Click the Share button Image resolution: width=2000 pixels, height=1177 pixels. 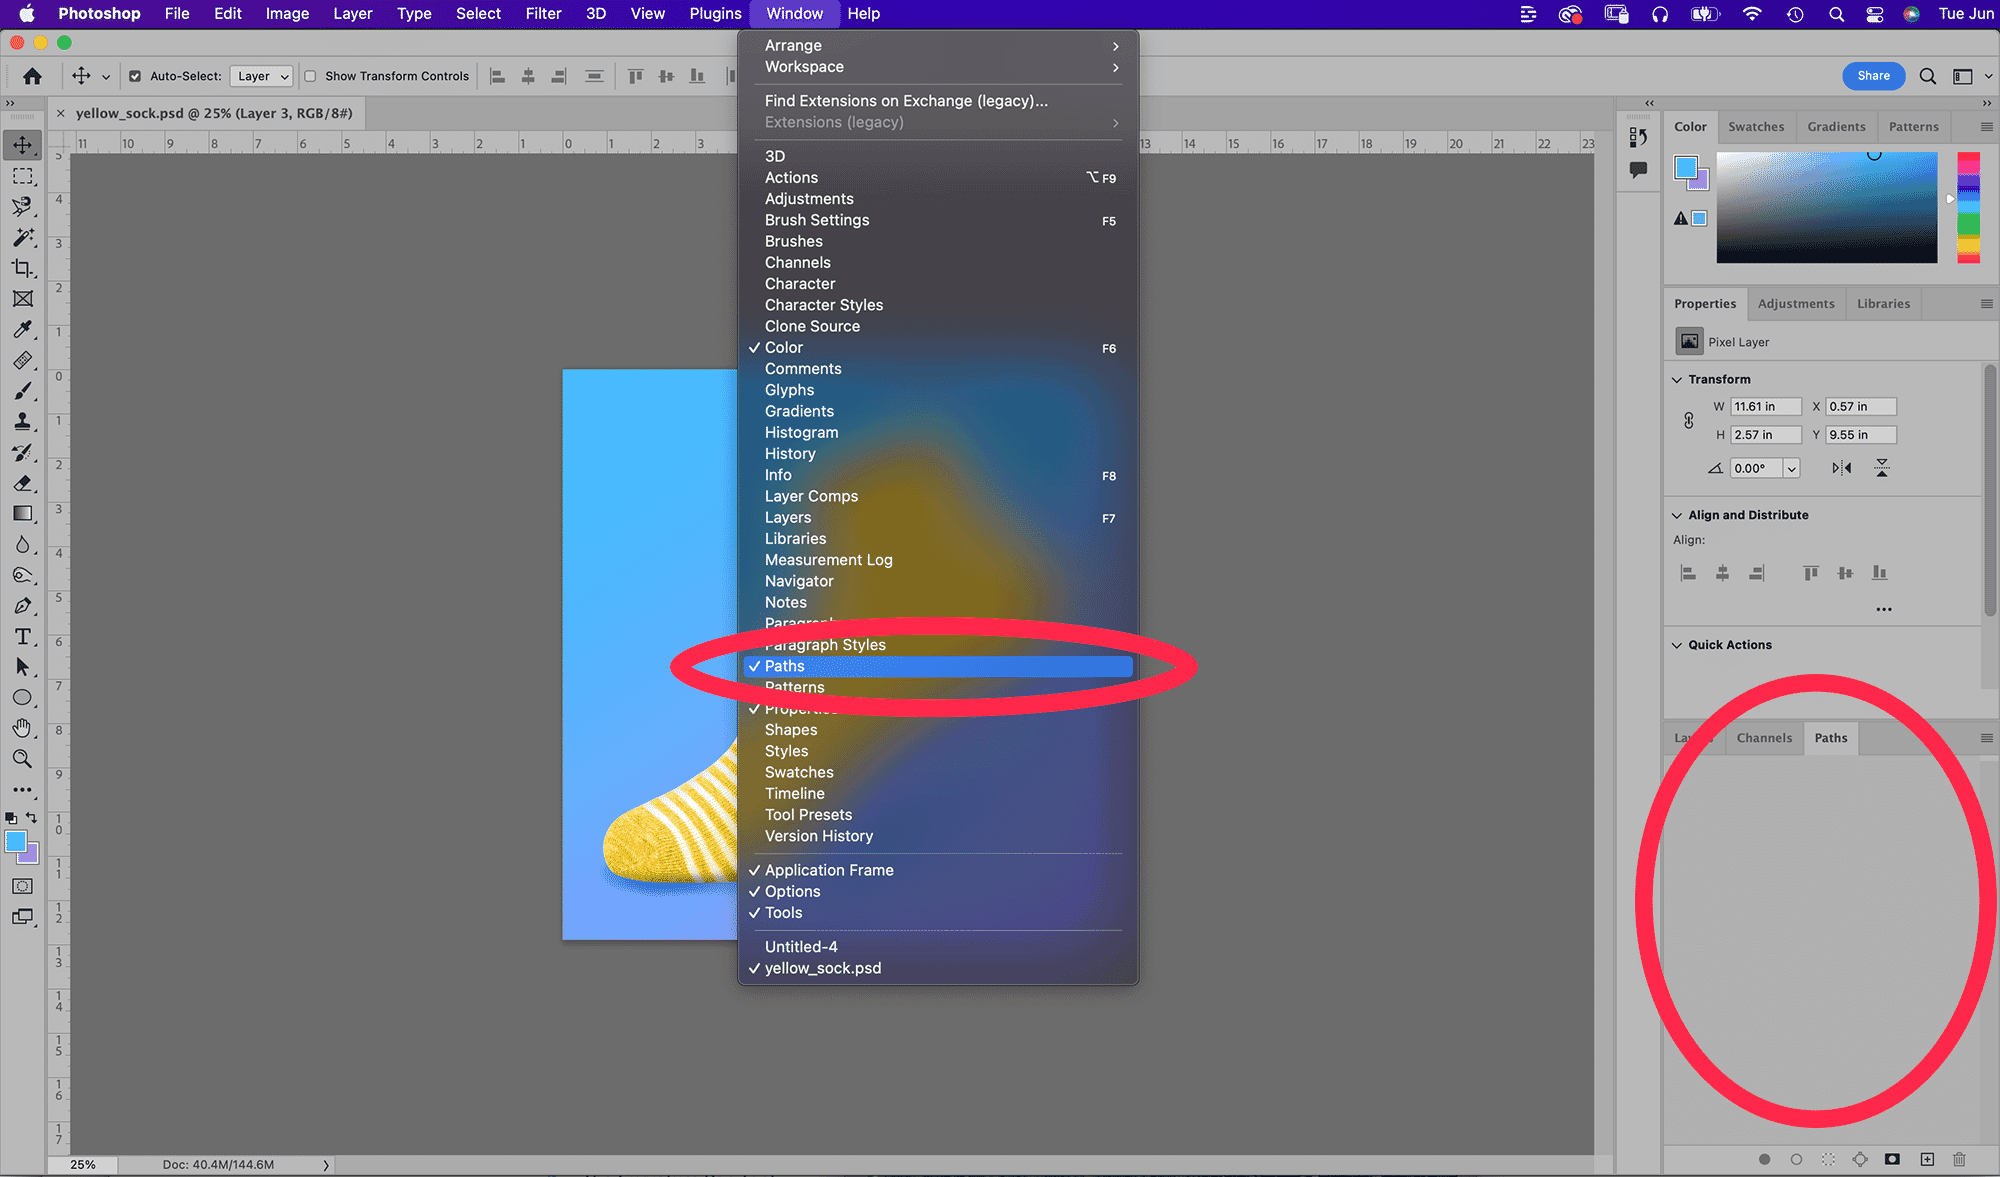(x=1873, y=76)
